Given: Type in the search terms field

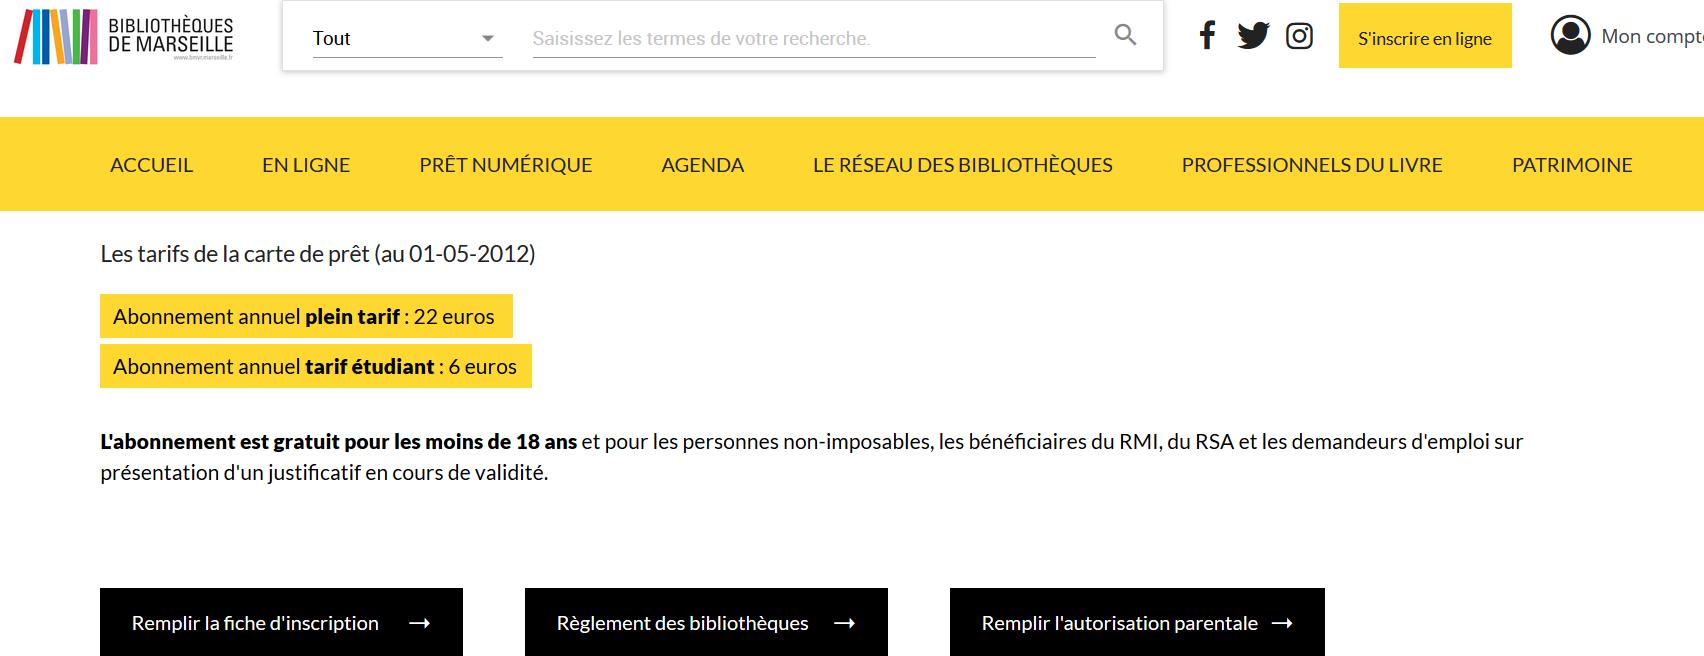Looking at the screenshot, I should (812, 38).
